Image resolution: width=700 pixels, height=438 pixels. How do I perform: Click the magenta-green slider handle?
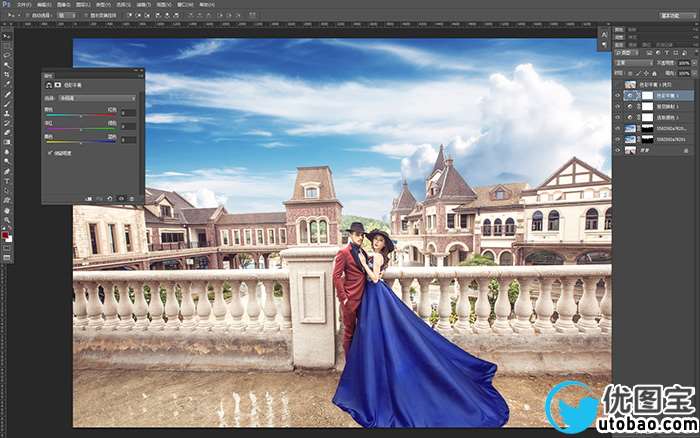pyautogui.click(x=81, y=129)
